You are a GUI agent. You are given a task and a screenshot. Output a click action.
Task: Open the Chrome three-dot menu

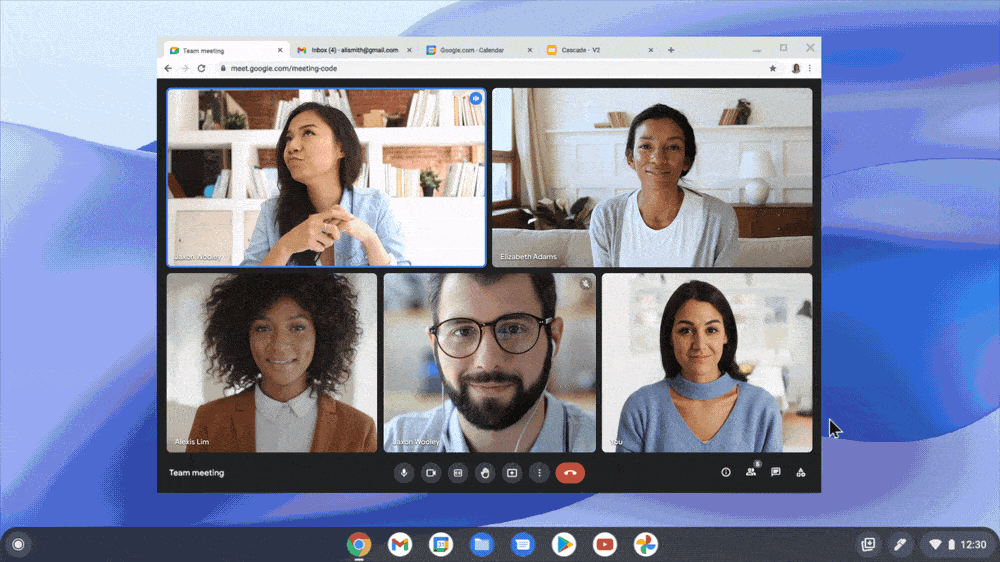pyautogui.click(x=810, y=68)
